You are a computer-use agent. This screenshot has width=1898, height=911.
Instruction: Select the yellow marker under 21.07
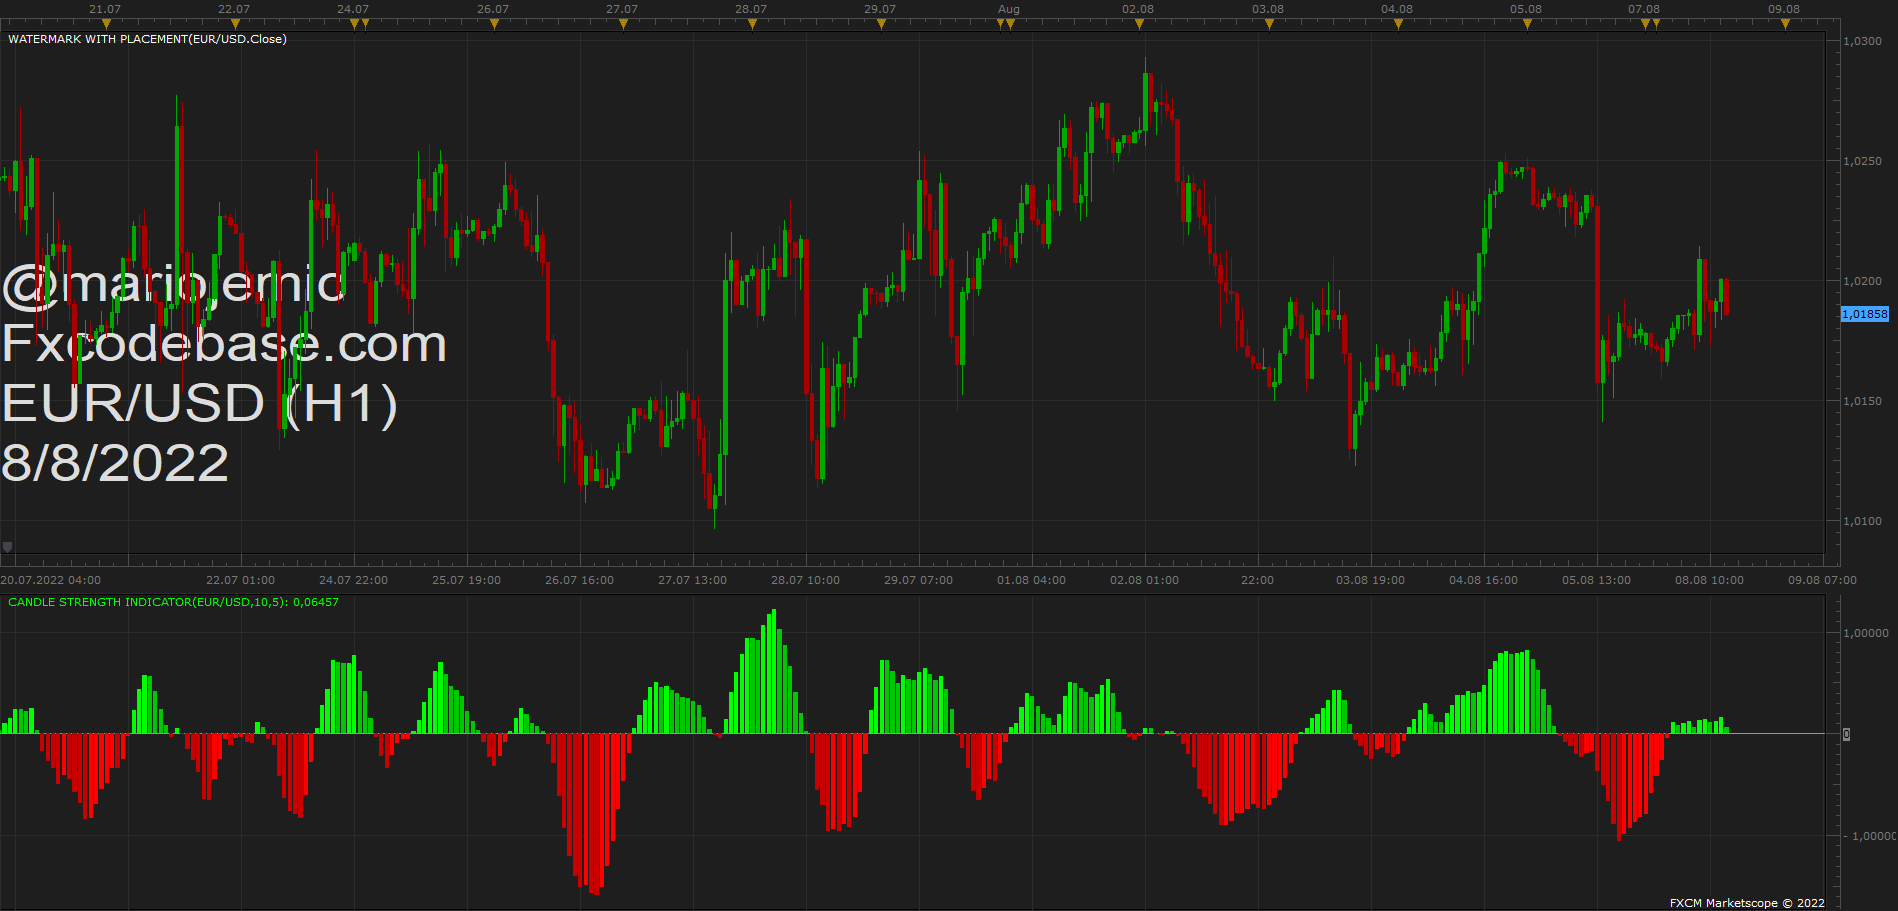point(106,24)
